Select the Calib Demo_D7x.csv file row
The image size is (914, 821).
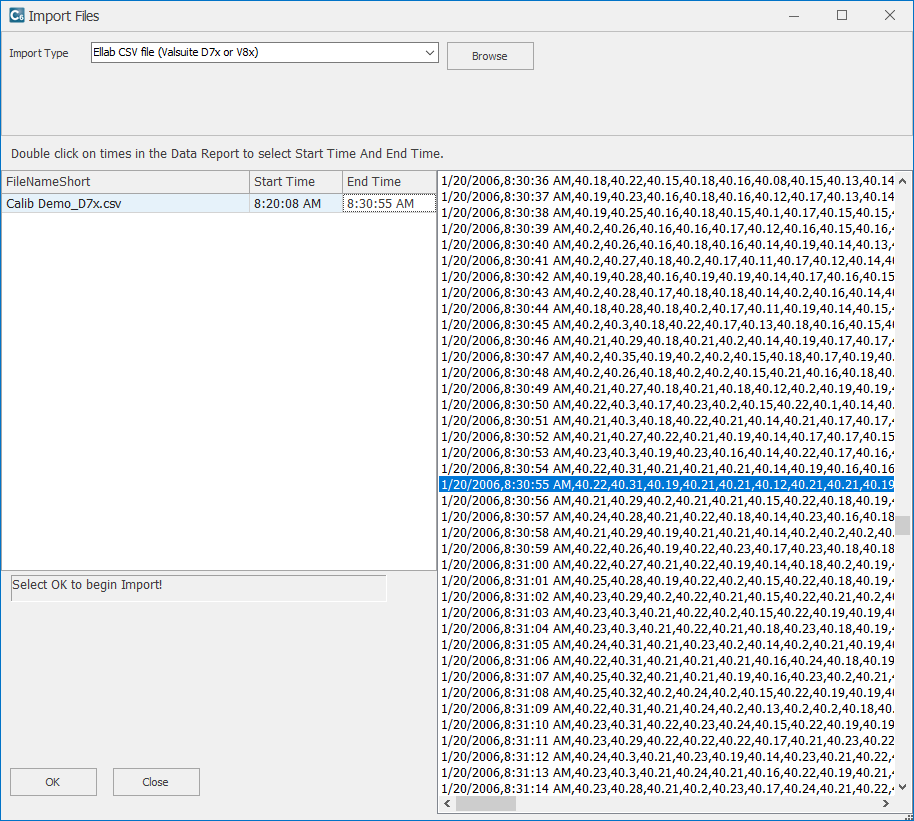pyautogui.click(x=125, y=204)
